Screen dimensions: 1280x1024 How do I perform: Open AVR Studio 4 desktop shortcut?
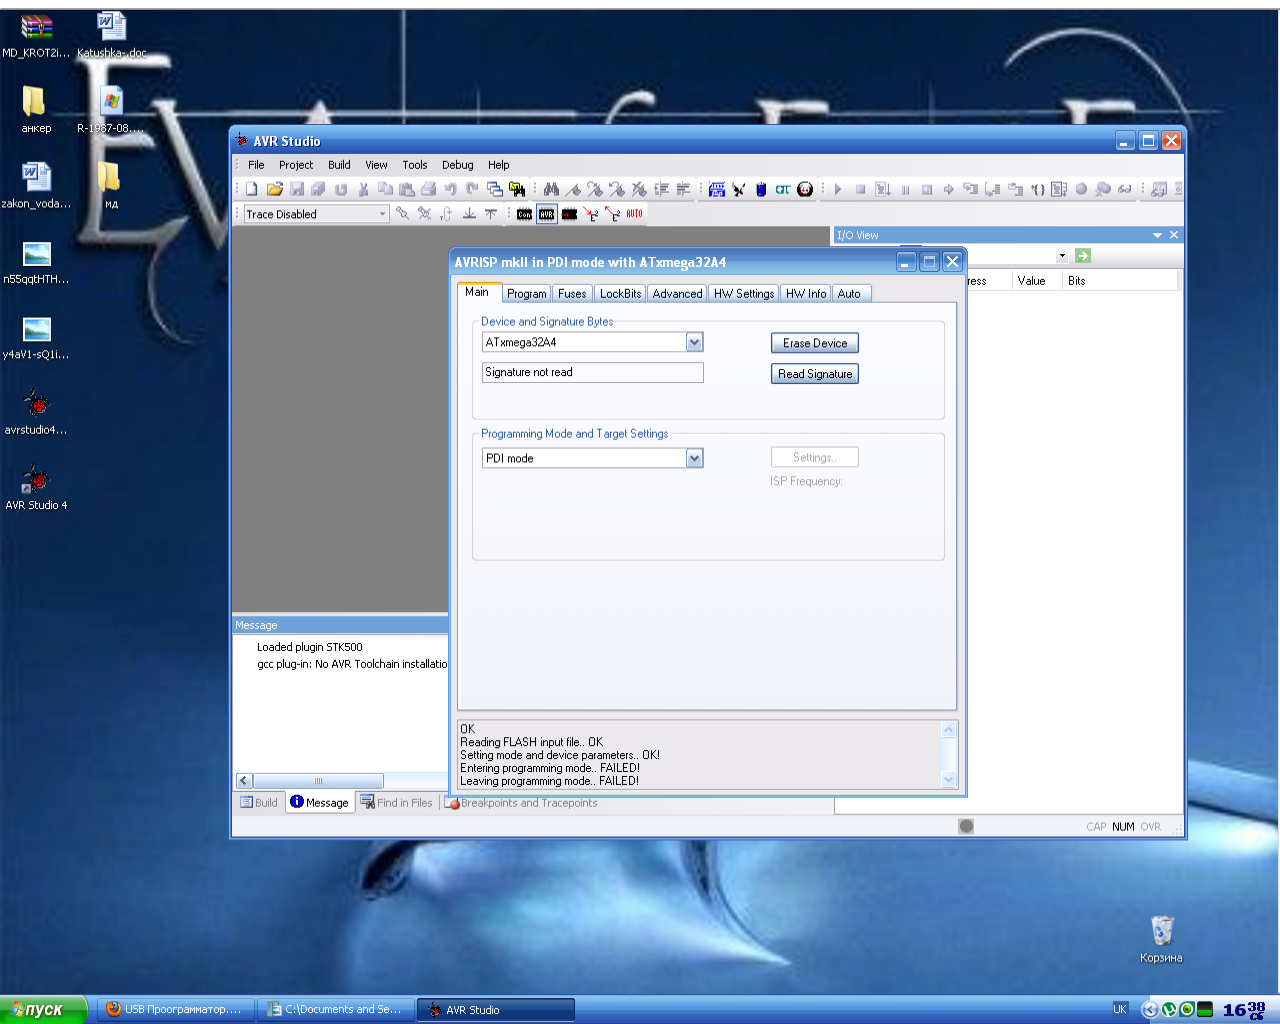pos(36,487)
